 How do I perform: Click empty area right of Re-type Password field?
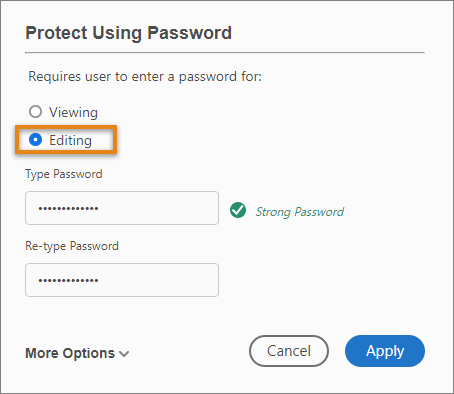(322, 280)
